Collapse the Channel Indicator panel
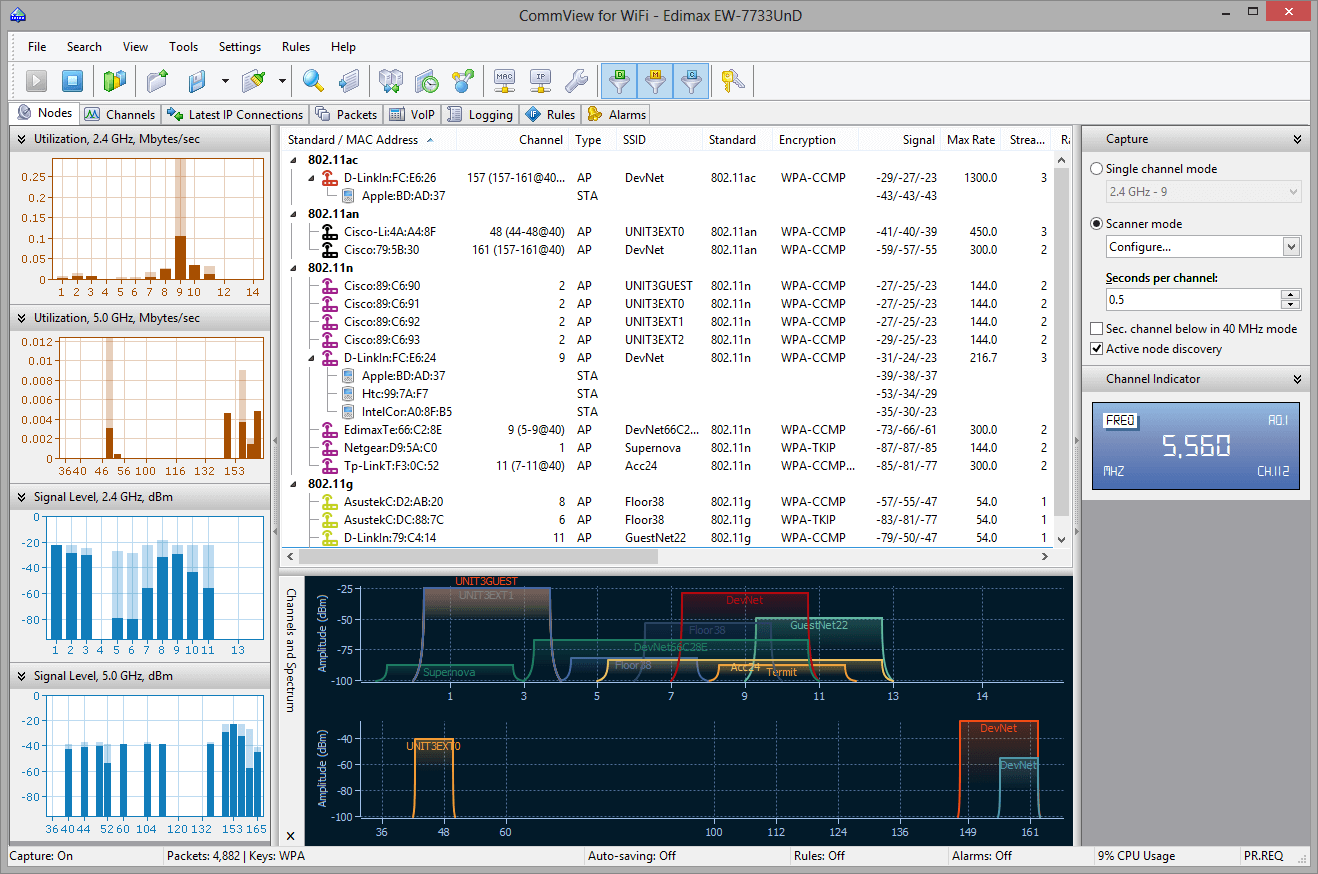Viewport: 1318px width, 874px height. point(1296,379)
